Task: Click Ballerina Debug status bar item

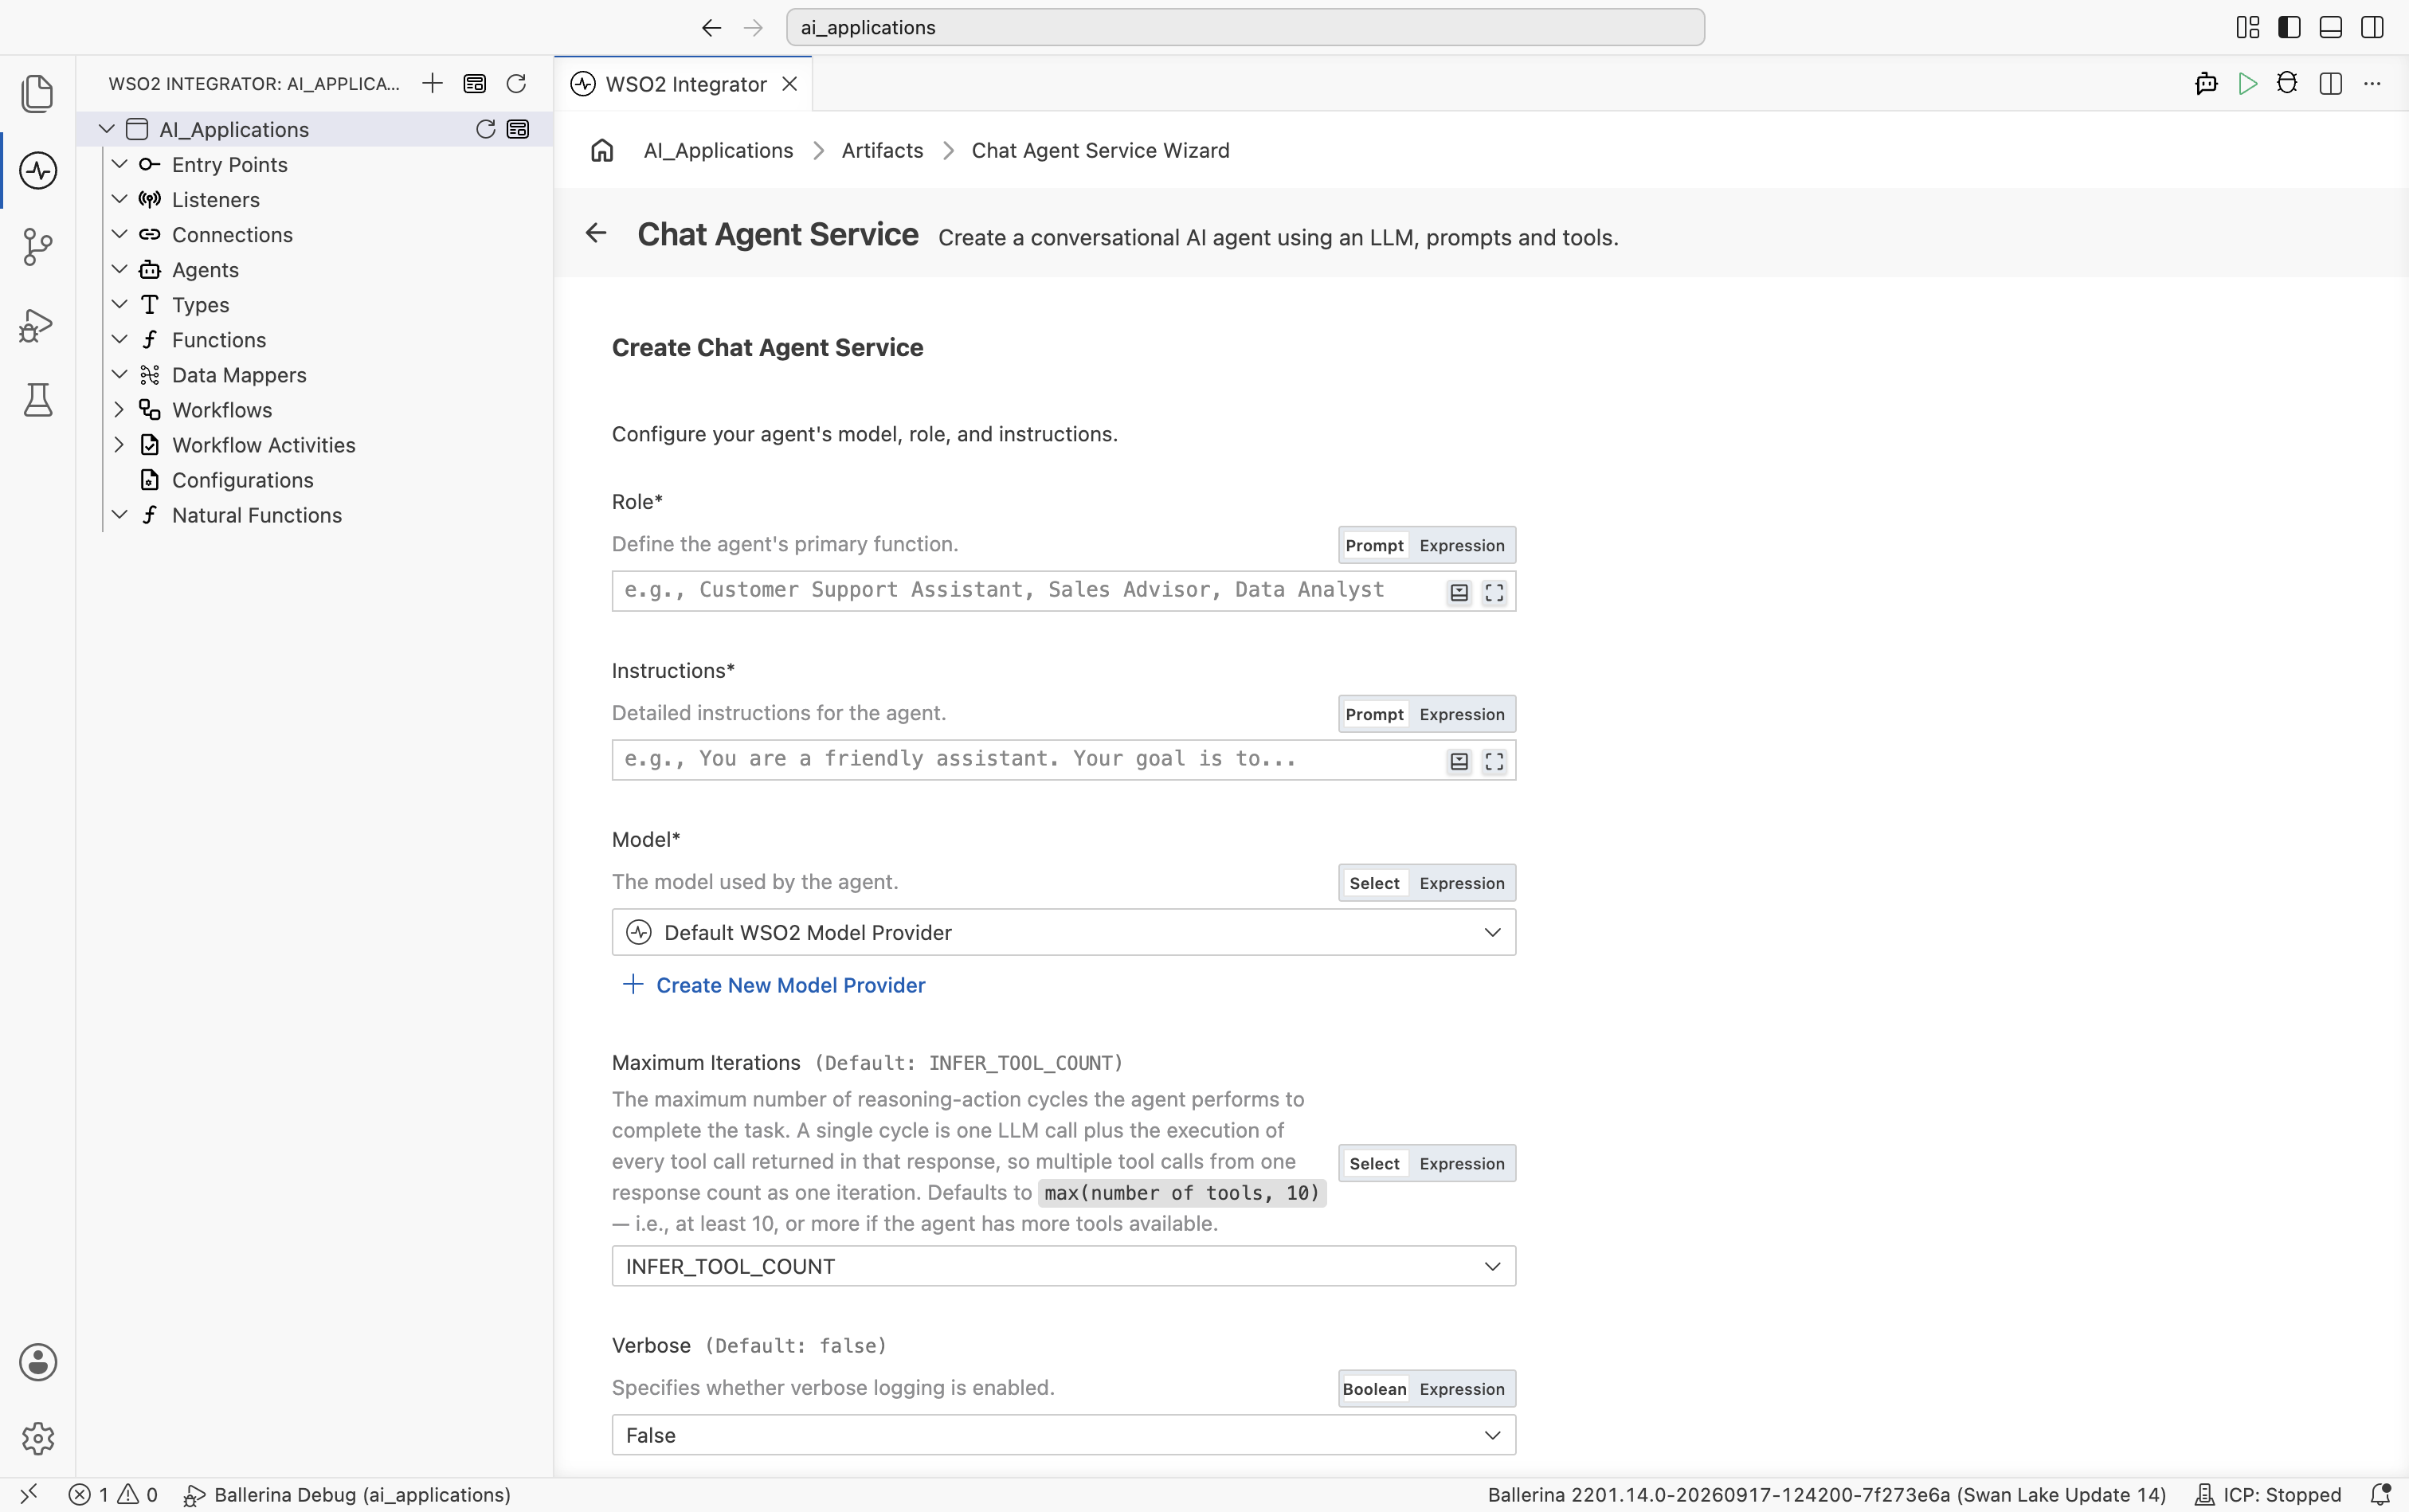Action: pos(347,1494)
